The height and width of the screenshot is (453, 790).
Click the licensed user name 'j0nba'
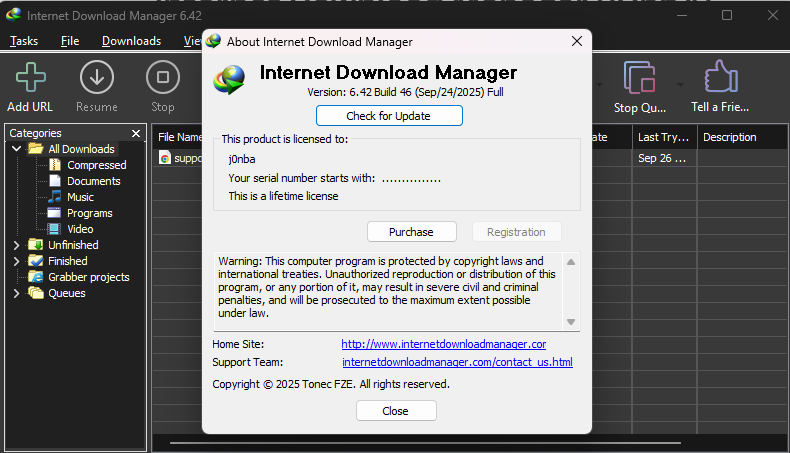click(242, 159)
